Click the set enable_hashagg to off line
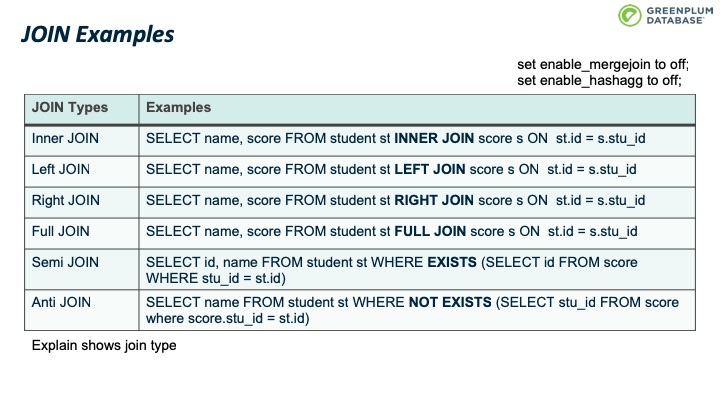 (x=599, y=80)
